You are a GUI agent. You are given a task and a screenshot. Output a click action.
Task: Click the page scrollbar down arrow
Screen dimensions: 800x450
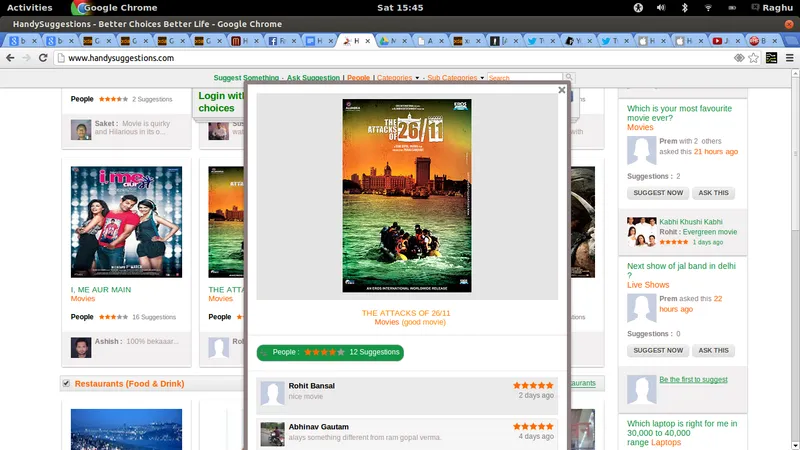[x=795, y=445]
